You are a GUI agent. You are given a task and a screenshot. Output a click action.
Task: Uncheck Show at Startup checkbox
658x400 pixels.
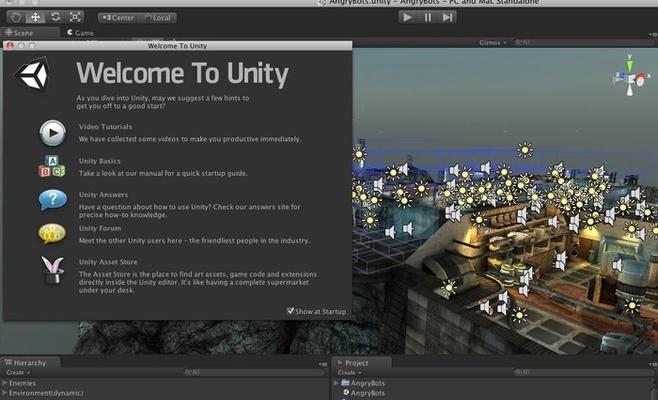click(x=290, y=311)
